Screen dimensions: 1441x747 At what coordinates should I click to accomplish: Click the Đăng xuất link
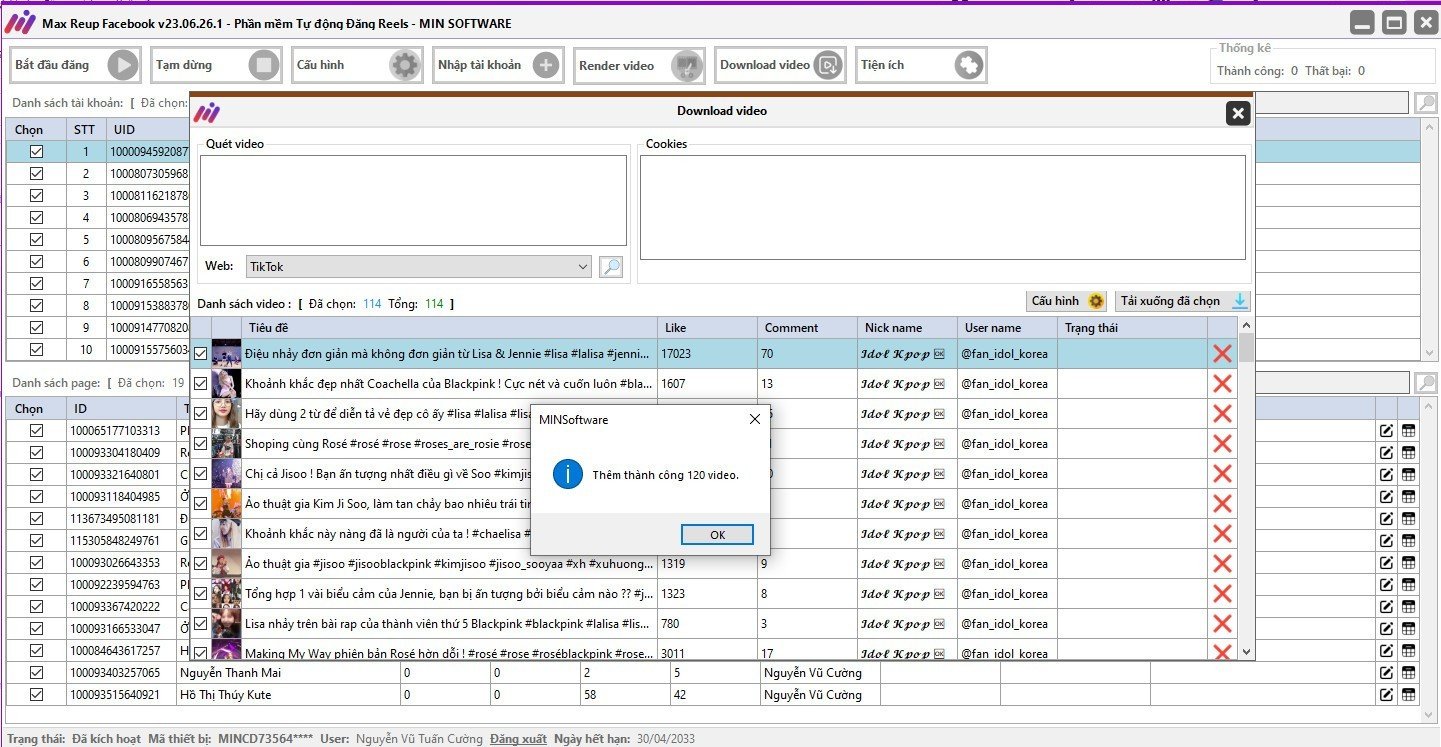coord(518,739)
